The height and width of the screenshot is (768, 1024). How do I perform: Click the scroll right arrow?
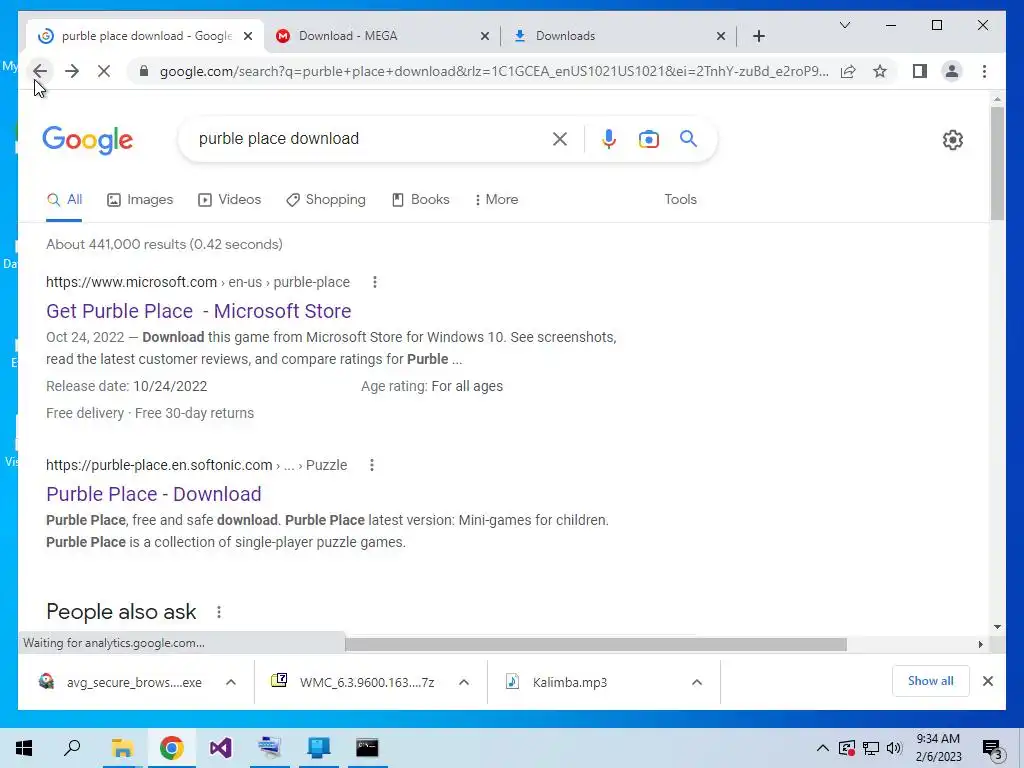tap(980, 645)
